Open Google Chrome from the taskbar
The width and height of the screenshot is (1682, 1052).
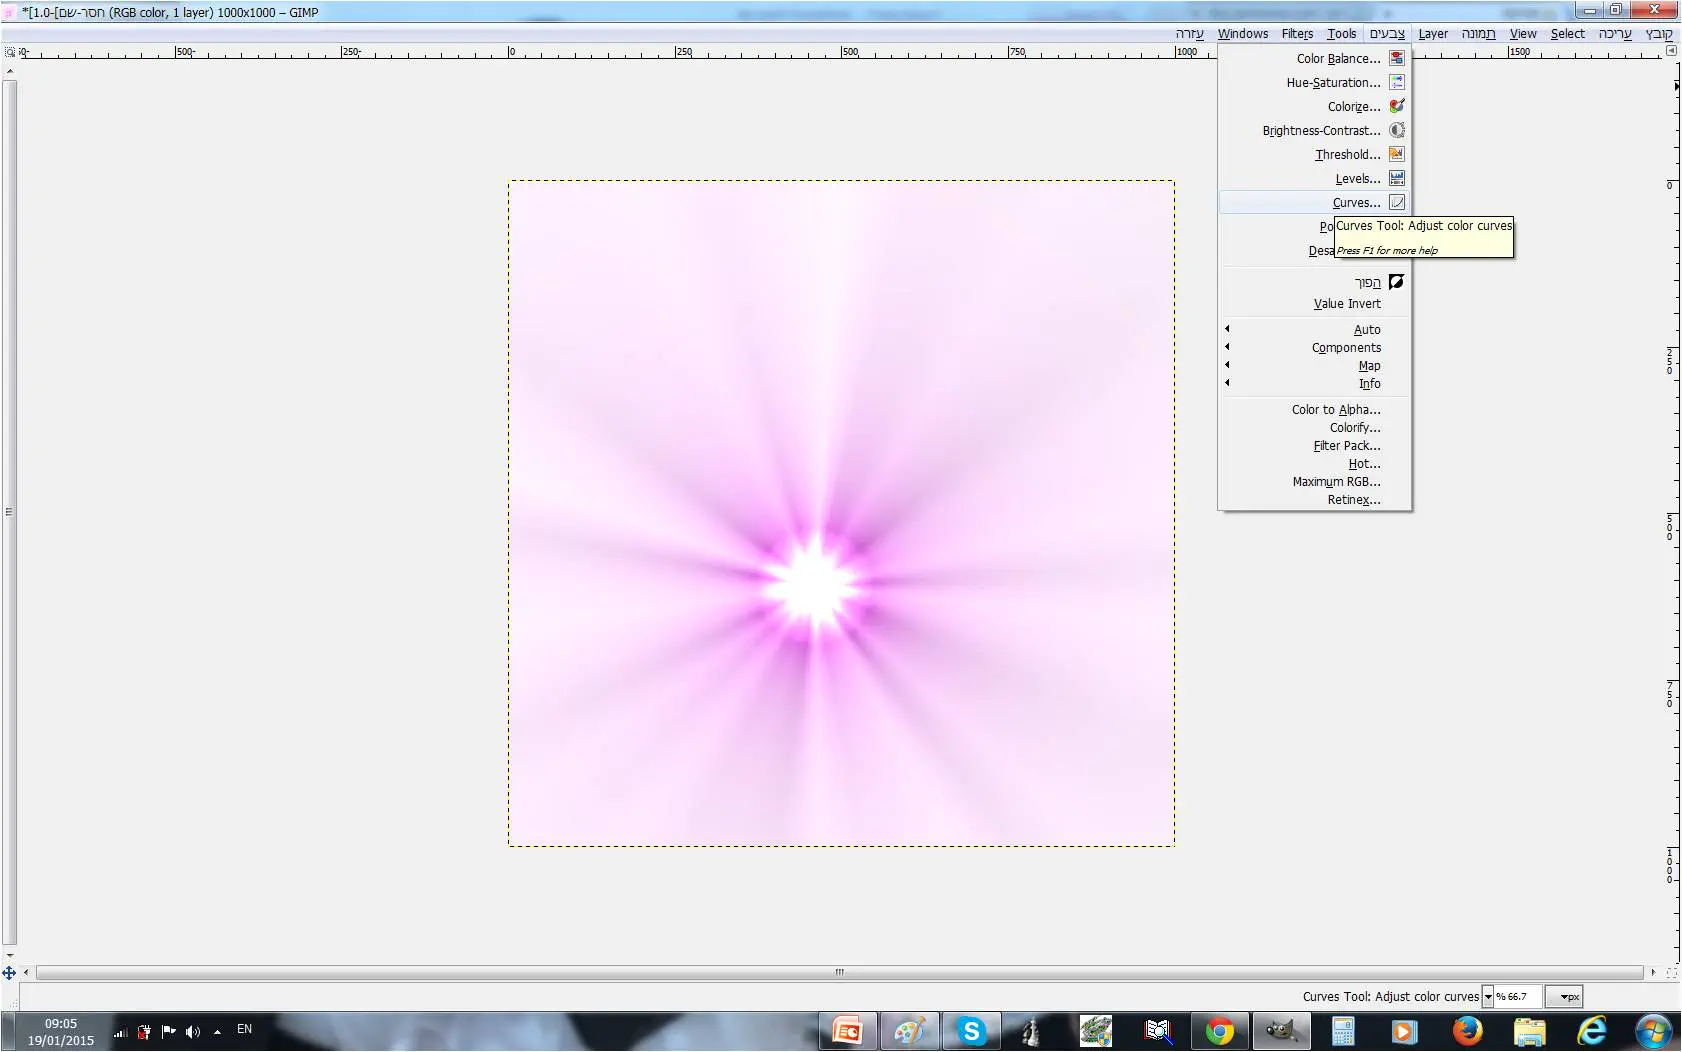pyautogui.click(x=1219, y=1031)
